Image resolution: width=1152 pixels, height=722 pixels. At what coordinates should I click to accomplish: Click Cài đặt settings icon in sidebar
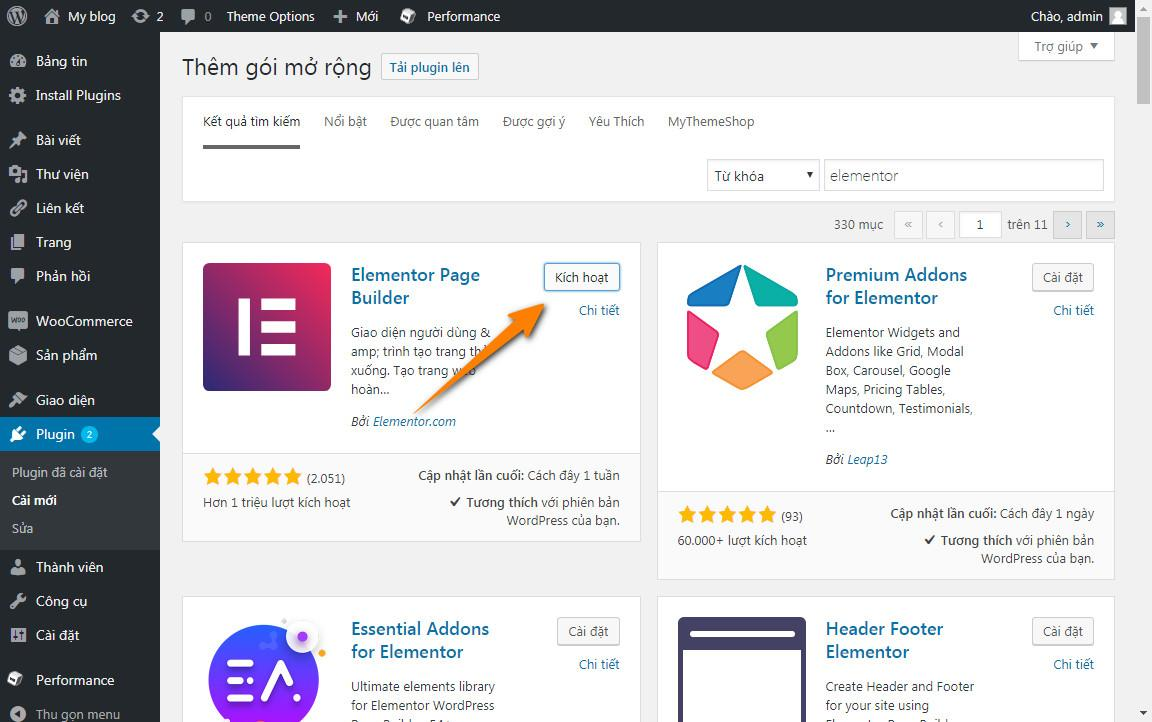(x=18, y=635)
